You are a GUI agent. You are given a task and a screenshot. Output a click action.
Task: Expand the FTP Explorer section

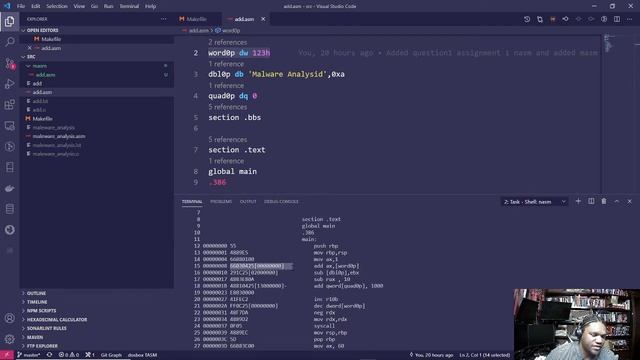pyautogui.click(x=42, y=346)
